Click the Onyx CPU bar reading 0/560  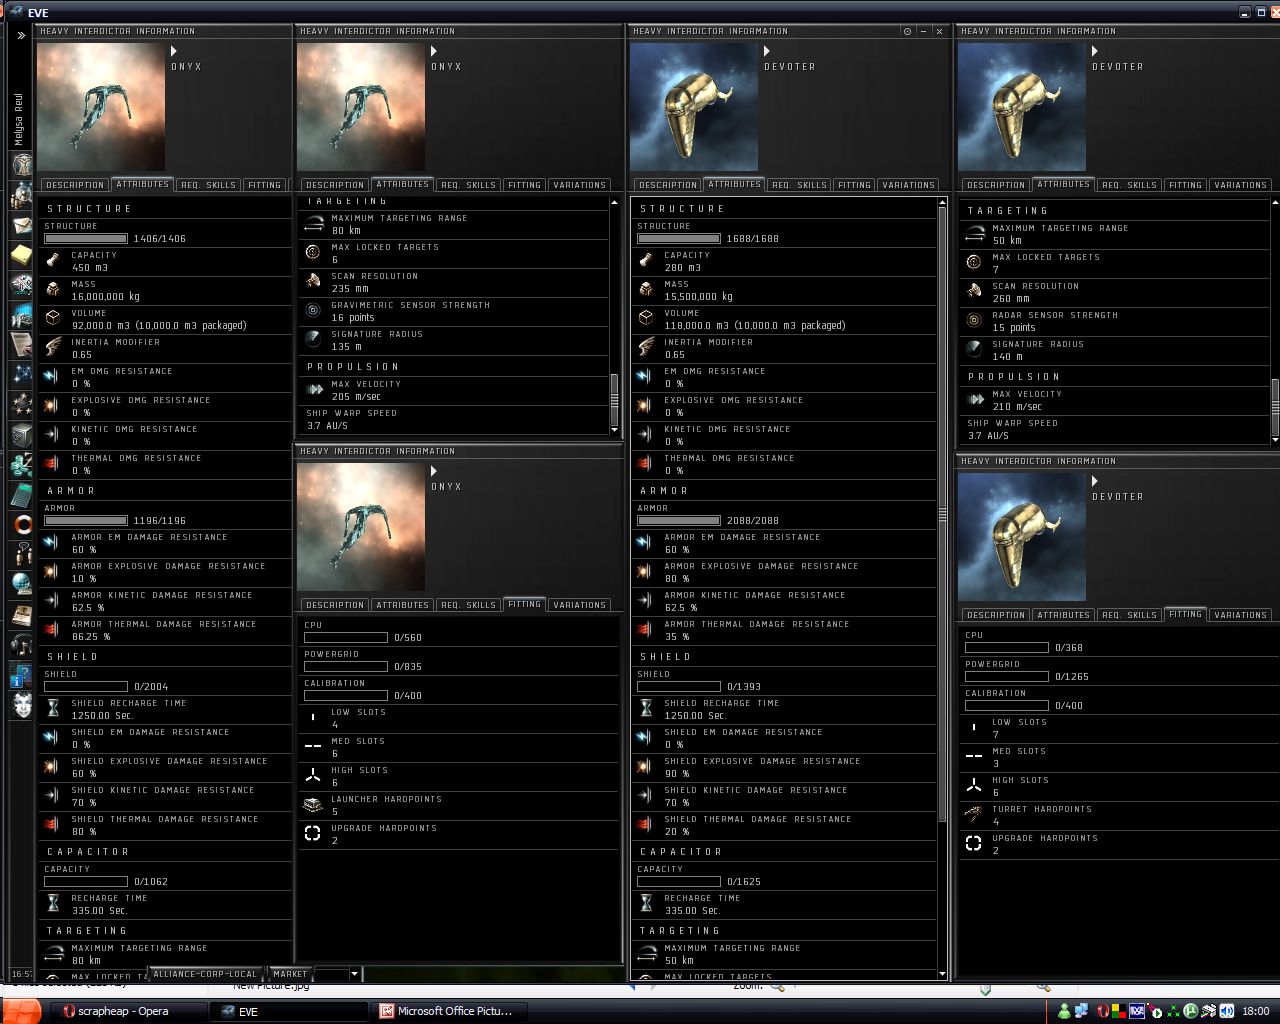(x=346, y=637)
